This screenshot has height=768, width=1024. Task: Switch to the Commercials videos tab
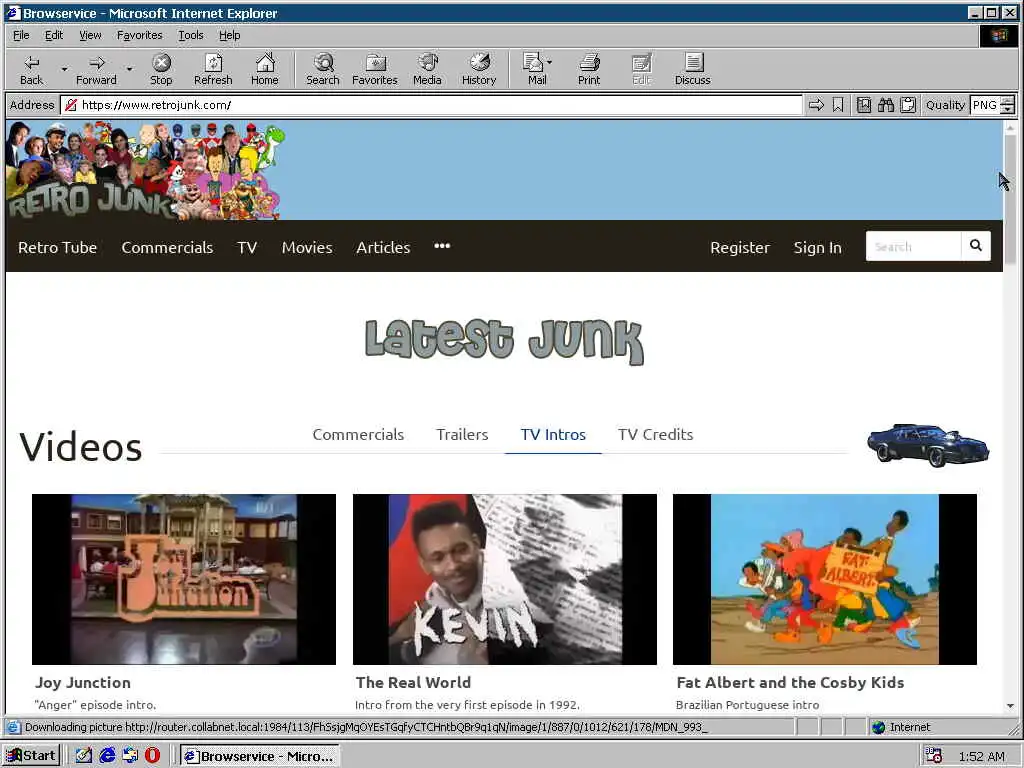pos(358,434)
